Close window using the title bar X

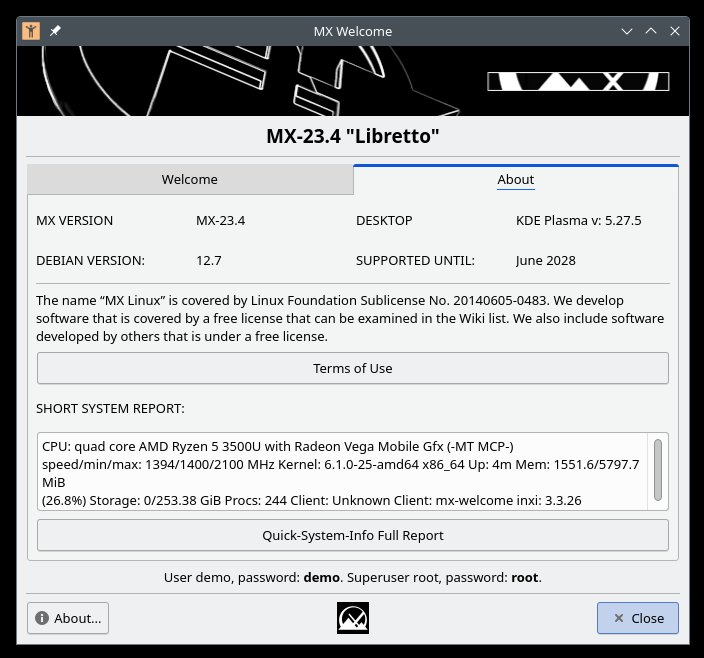tap(675, 31)
